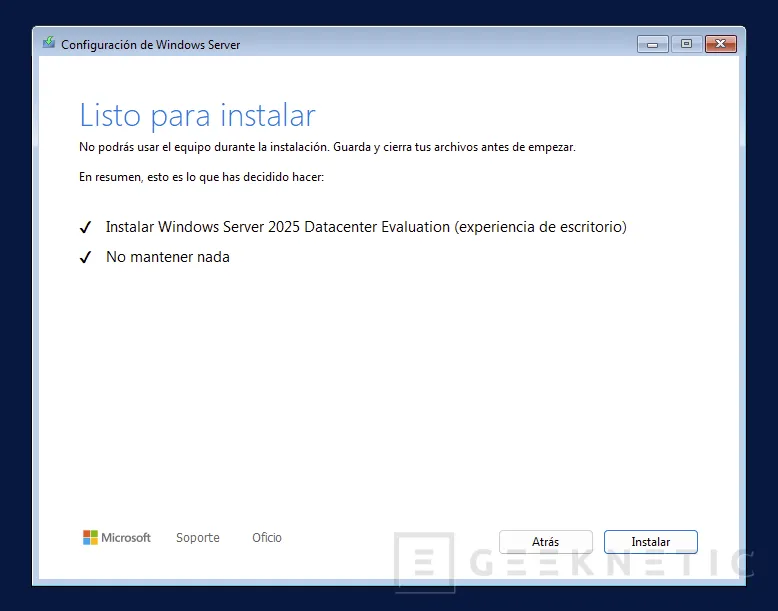Click the 'Configuración de Windows Server' title text
The image size is (778, 611).
150,45
